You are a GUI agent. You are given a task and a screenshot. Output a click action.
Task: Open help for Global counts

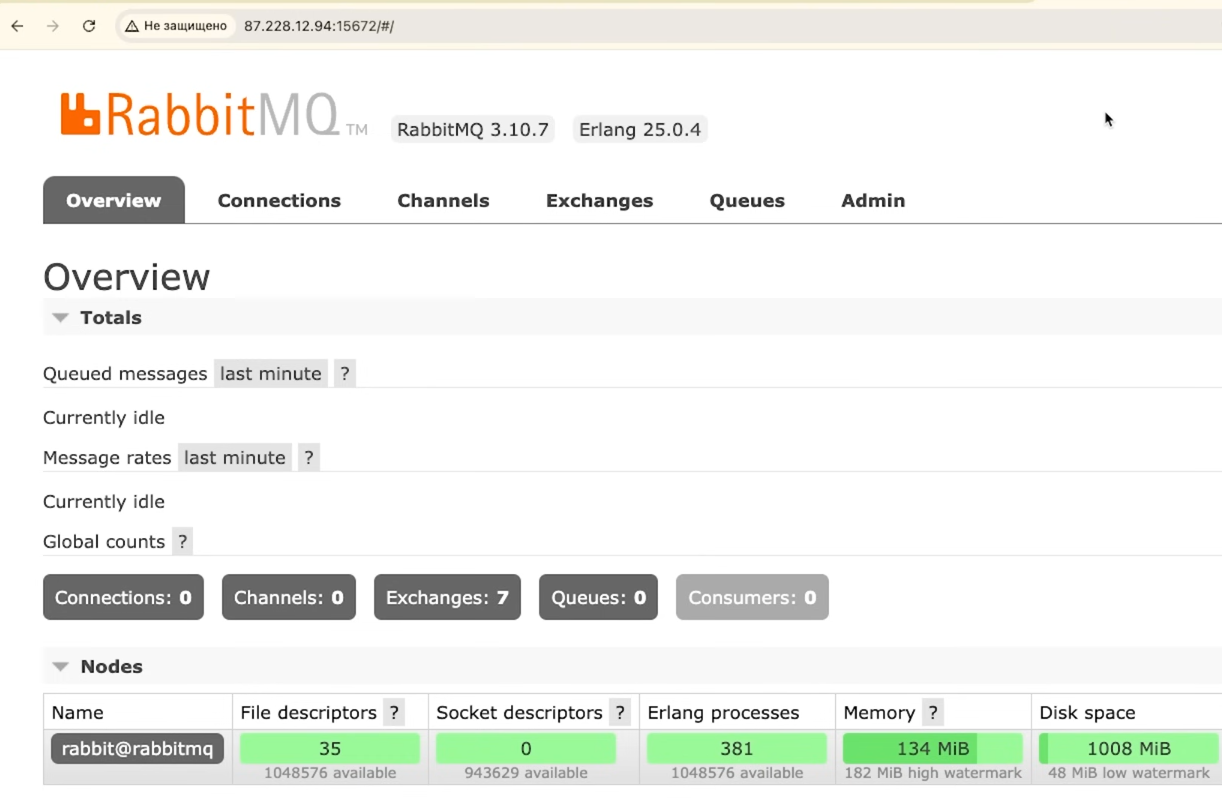[x=182, y=541]
